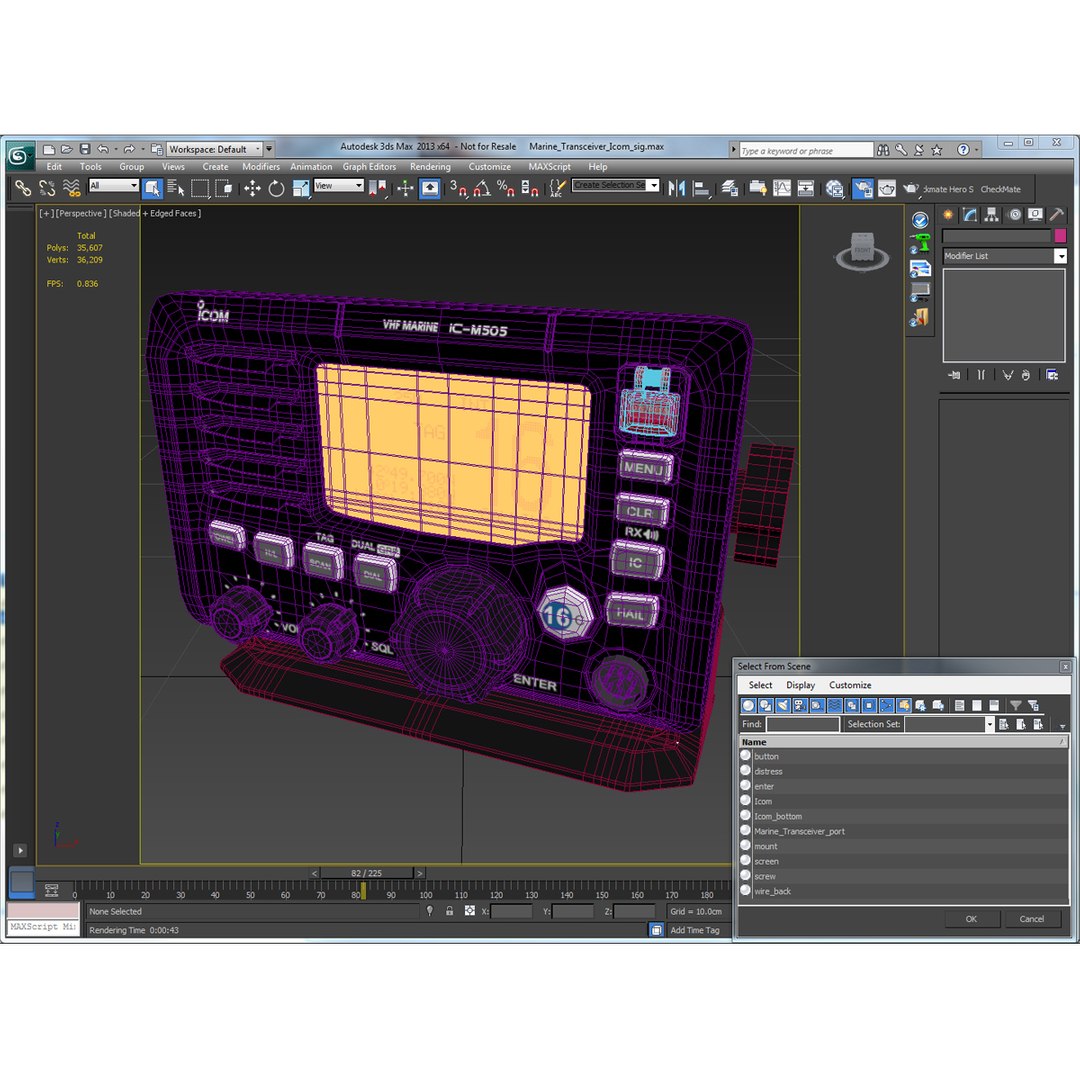Toggle the Display Space Warps filter button
This screenshot has height=1080, width=1080.
[x=834, y=705]
